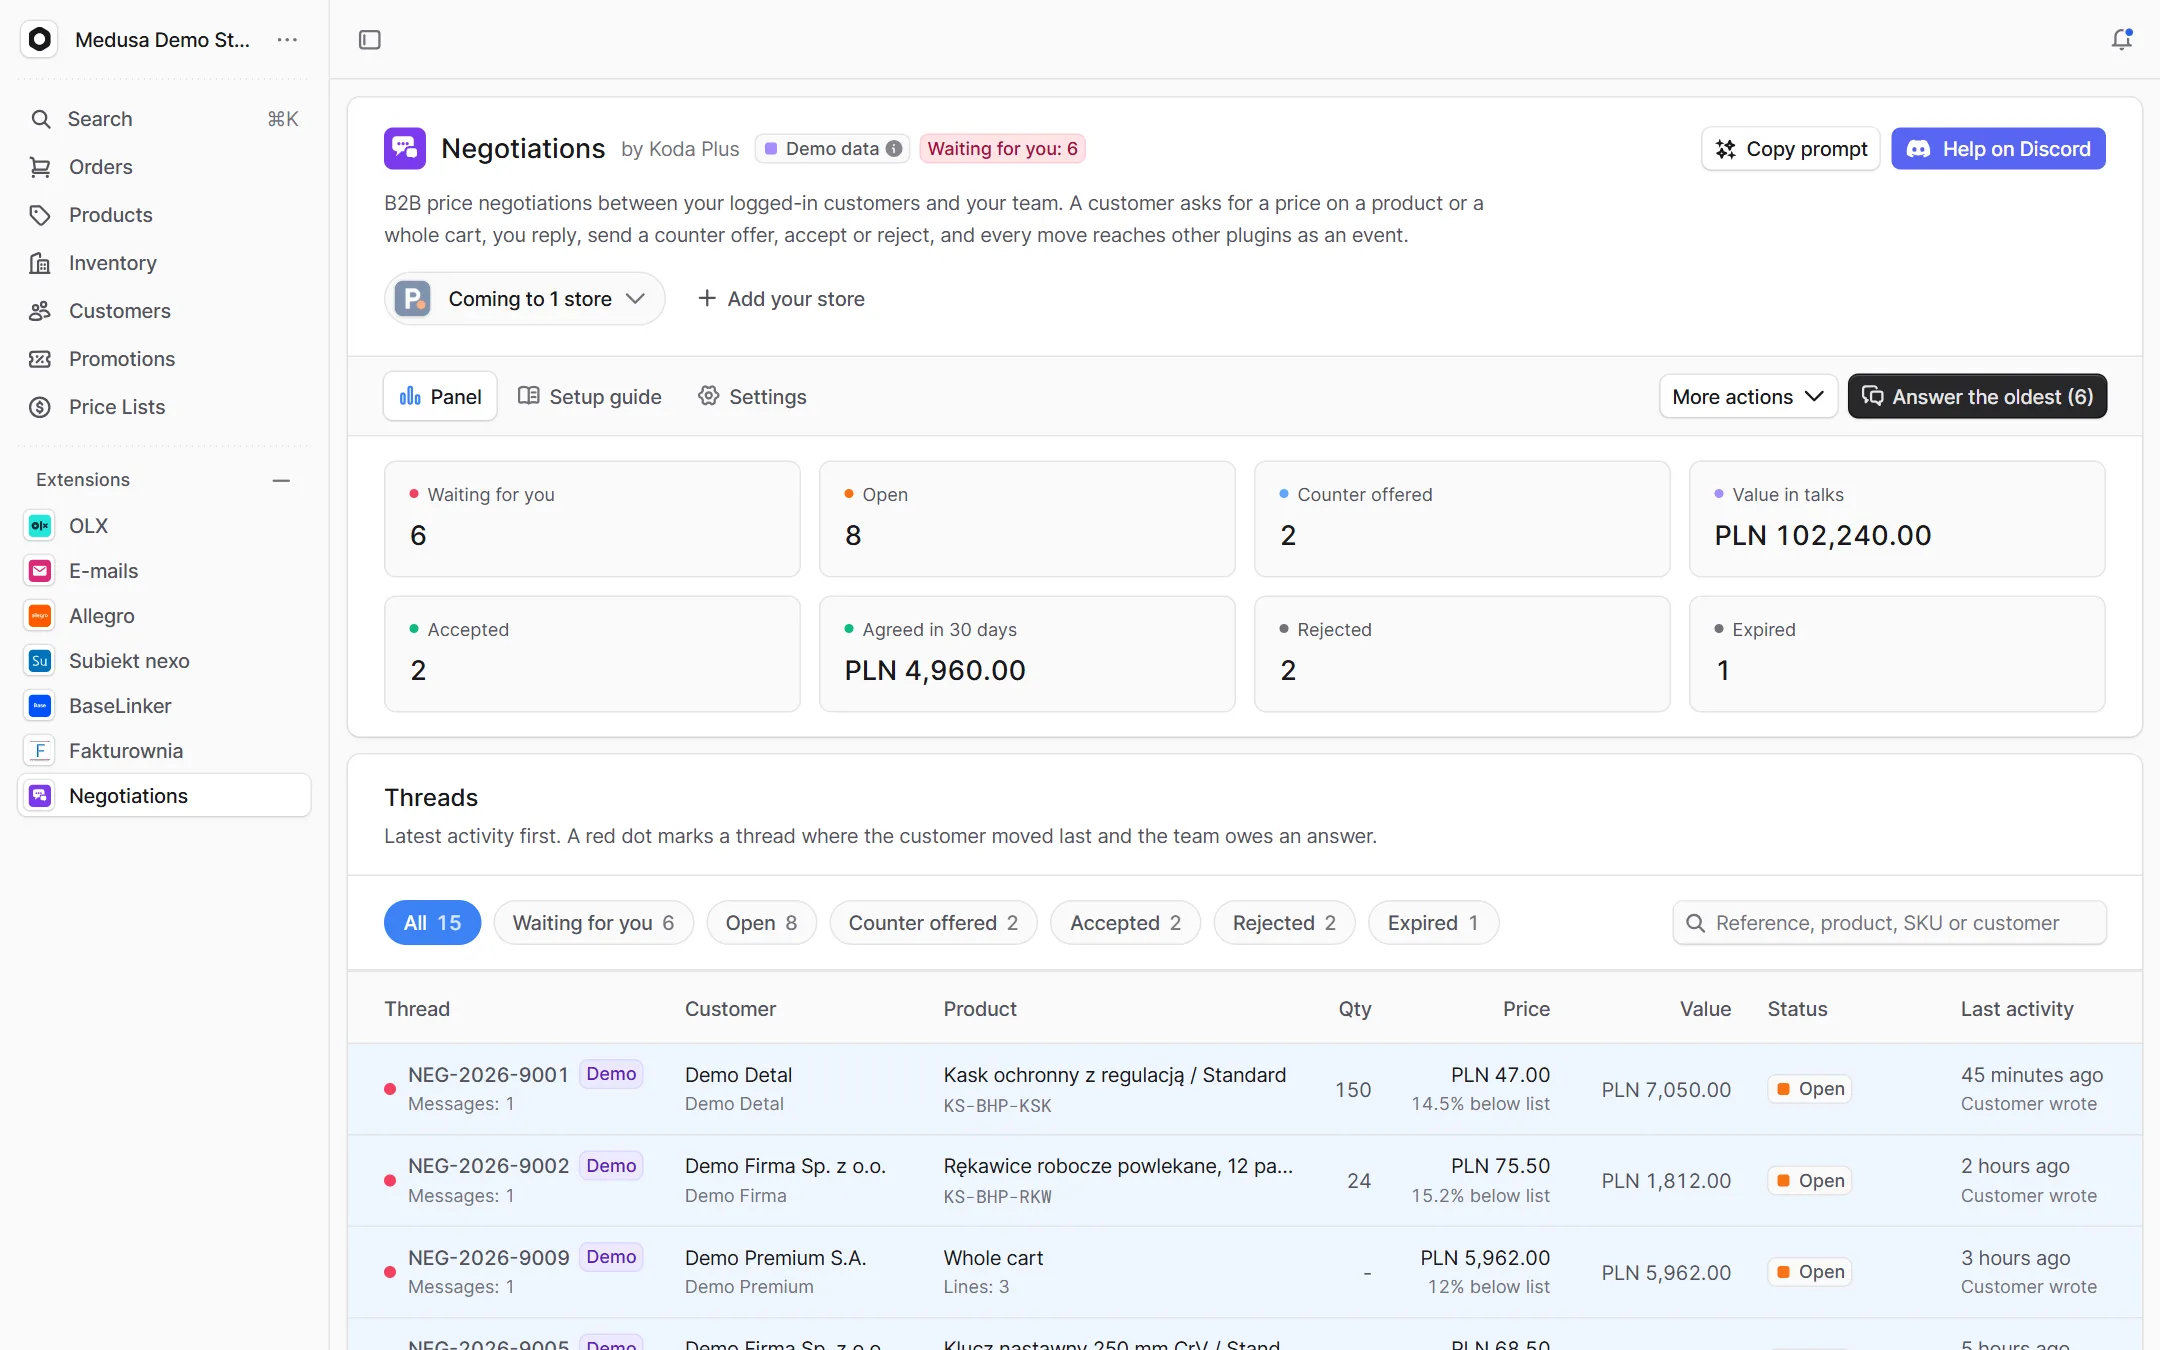Open the BaseLinker extension icon
2160x1350 pixels.
pyautogui.click(x=40, y=706)
